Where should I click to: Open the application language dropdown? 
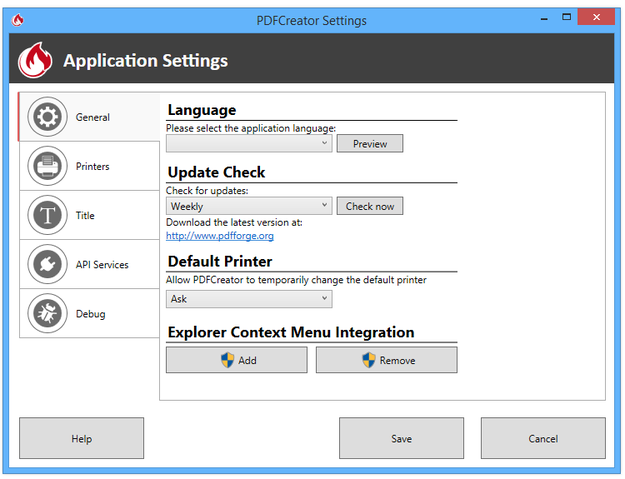point(249,143)
